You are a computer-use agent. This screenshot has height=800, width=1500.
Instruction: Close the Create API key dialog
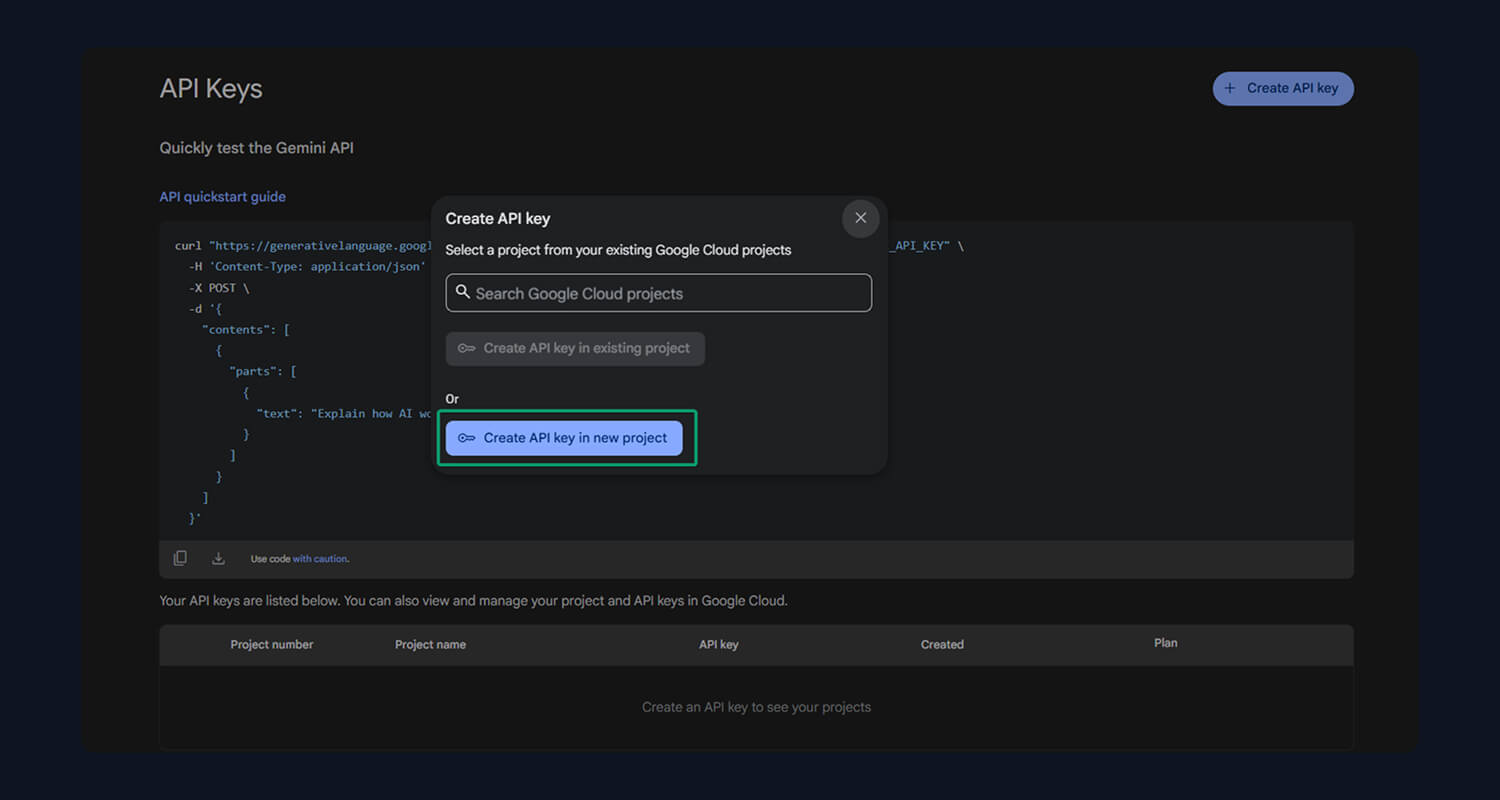click(x=860, y=218)
